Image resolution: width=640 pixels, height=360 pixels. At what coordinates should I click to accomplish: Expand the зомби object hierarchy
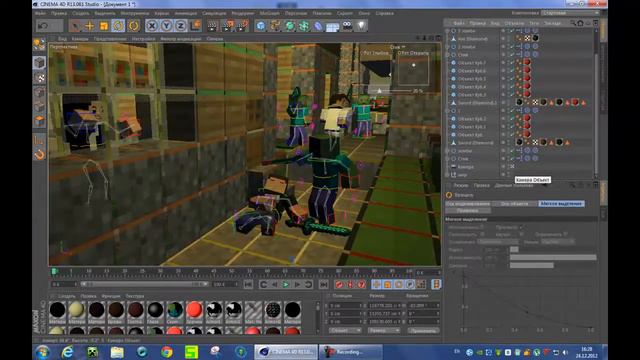click(x=447, y=151)
